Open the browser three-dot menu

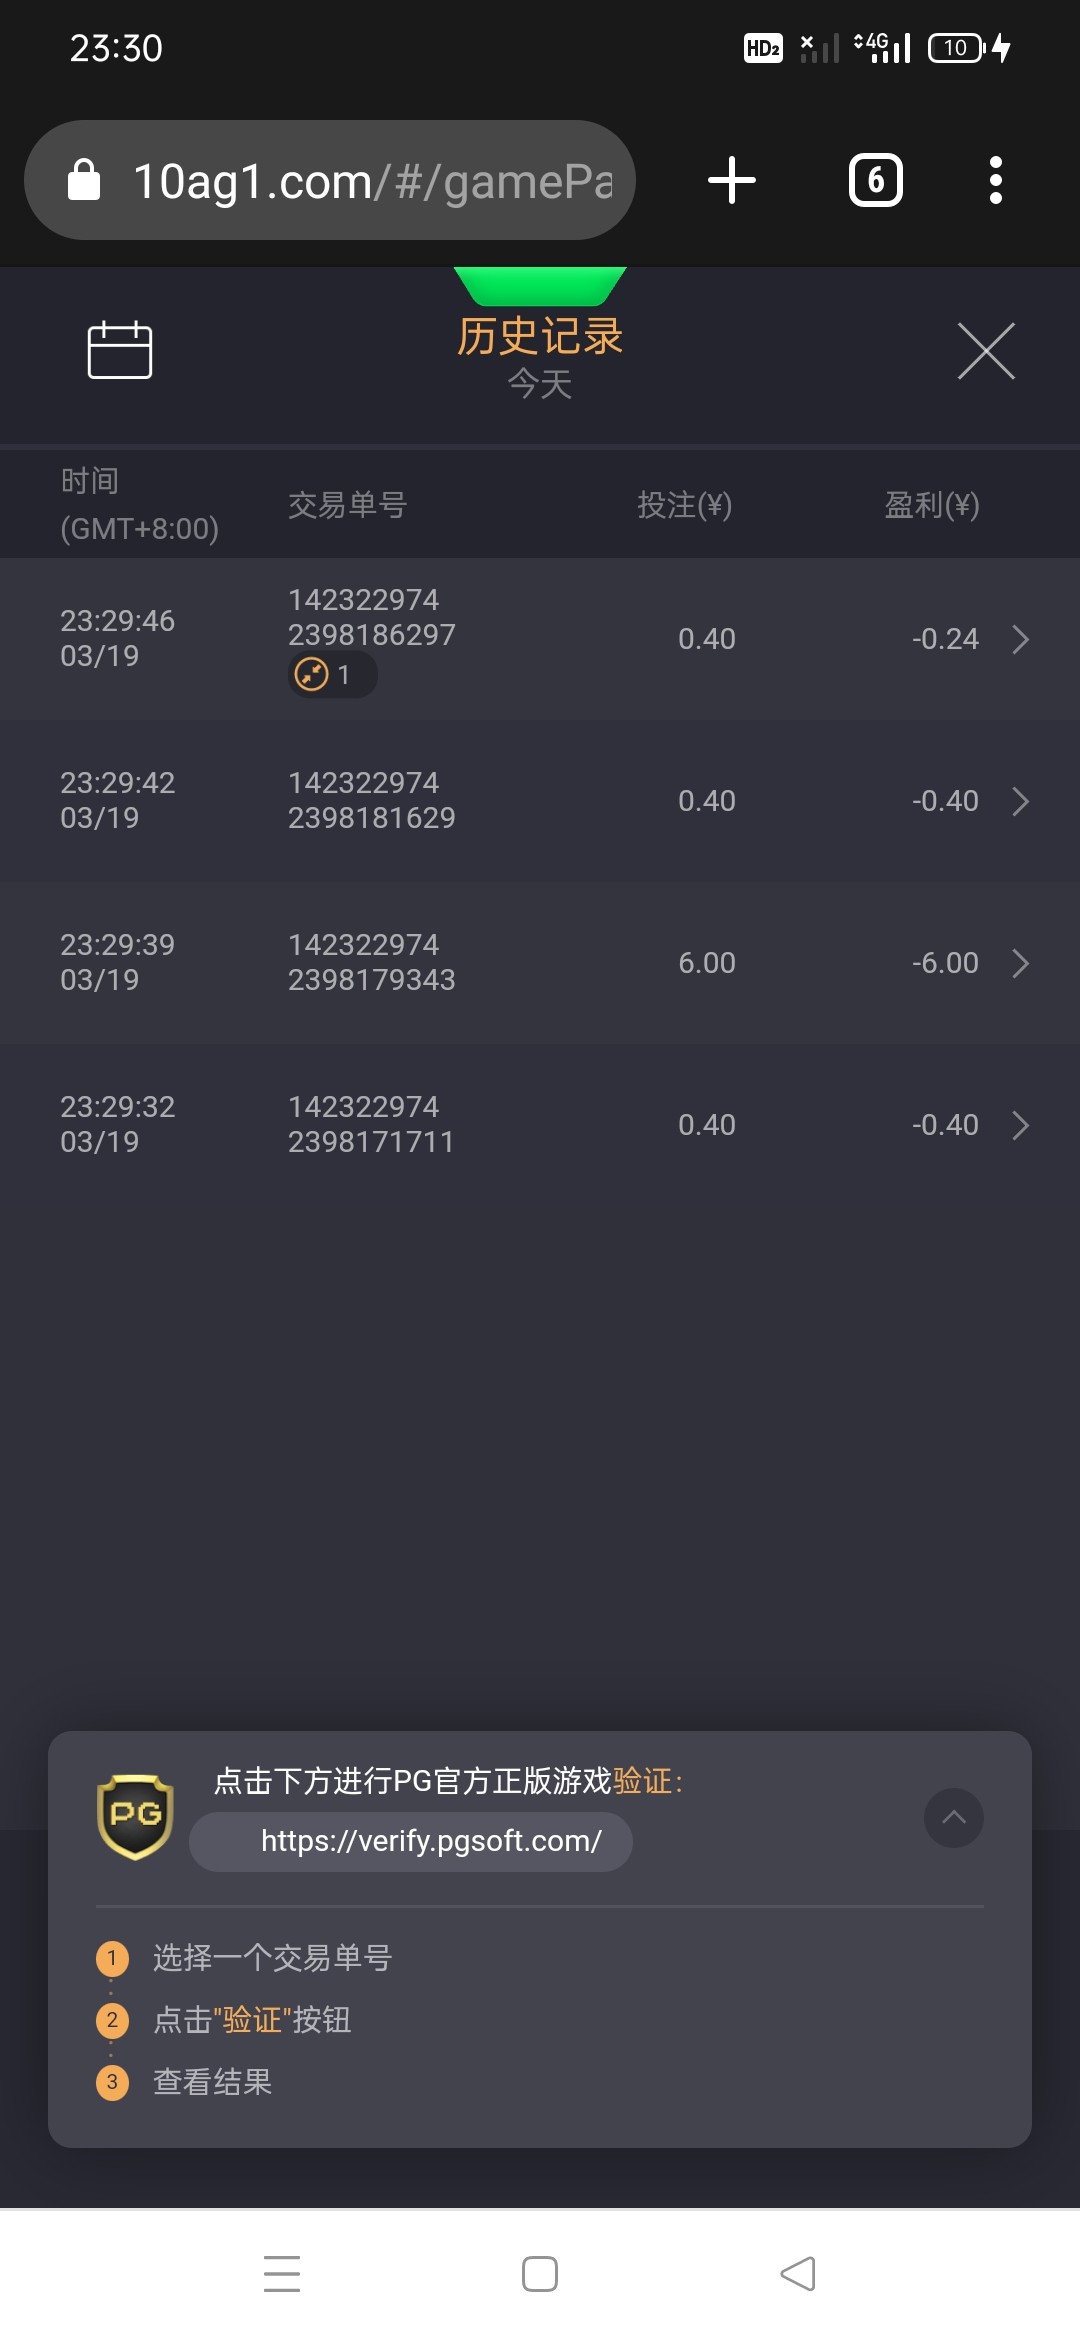(995, 180)
